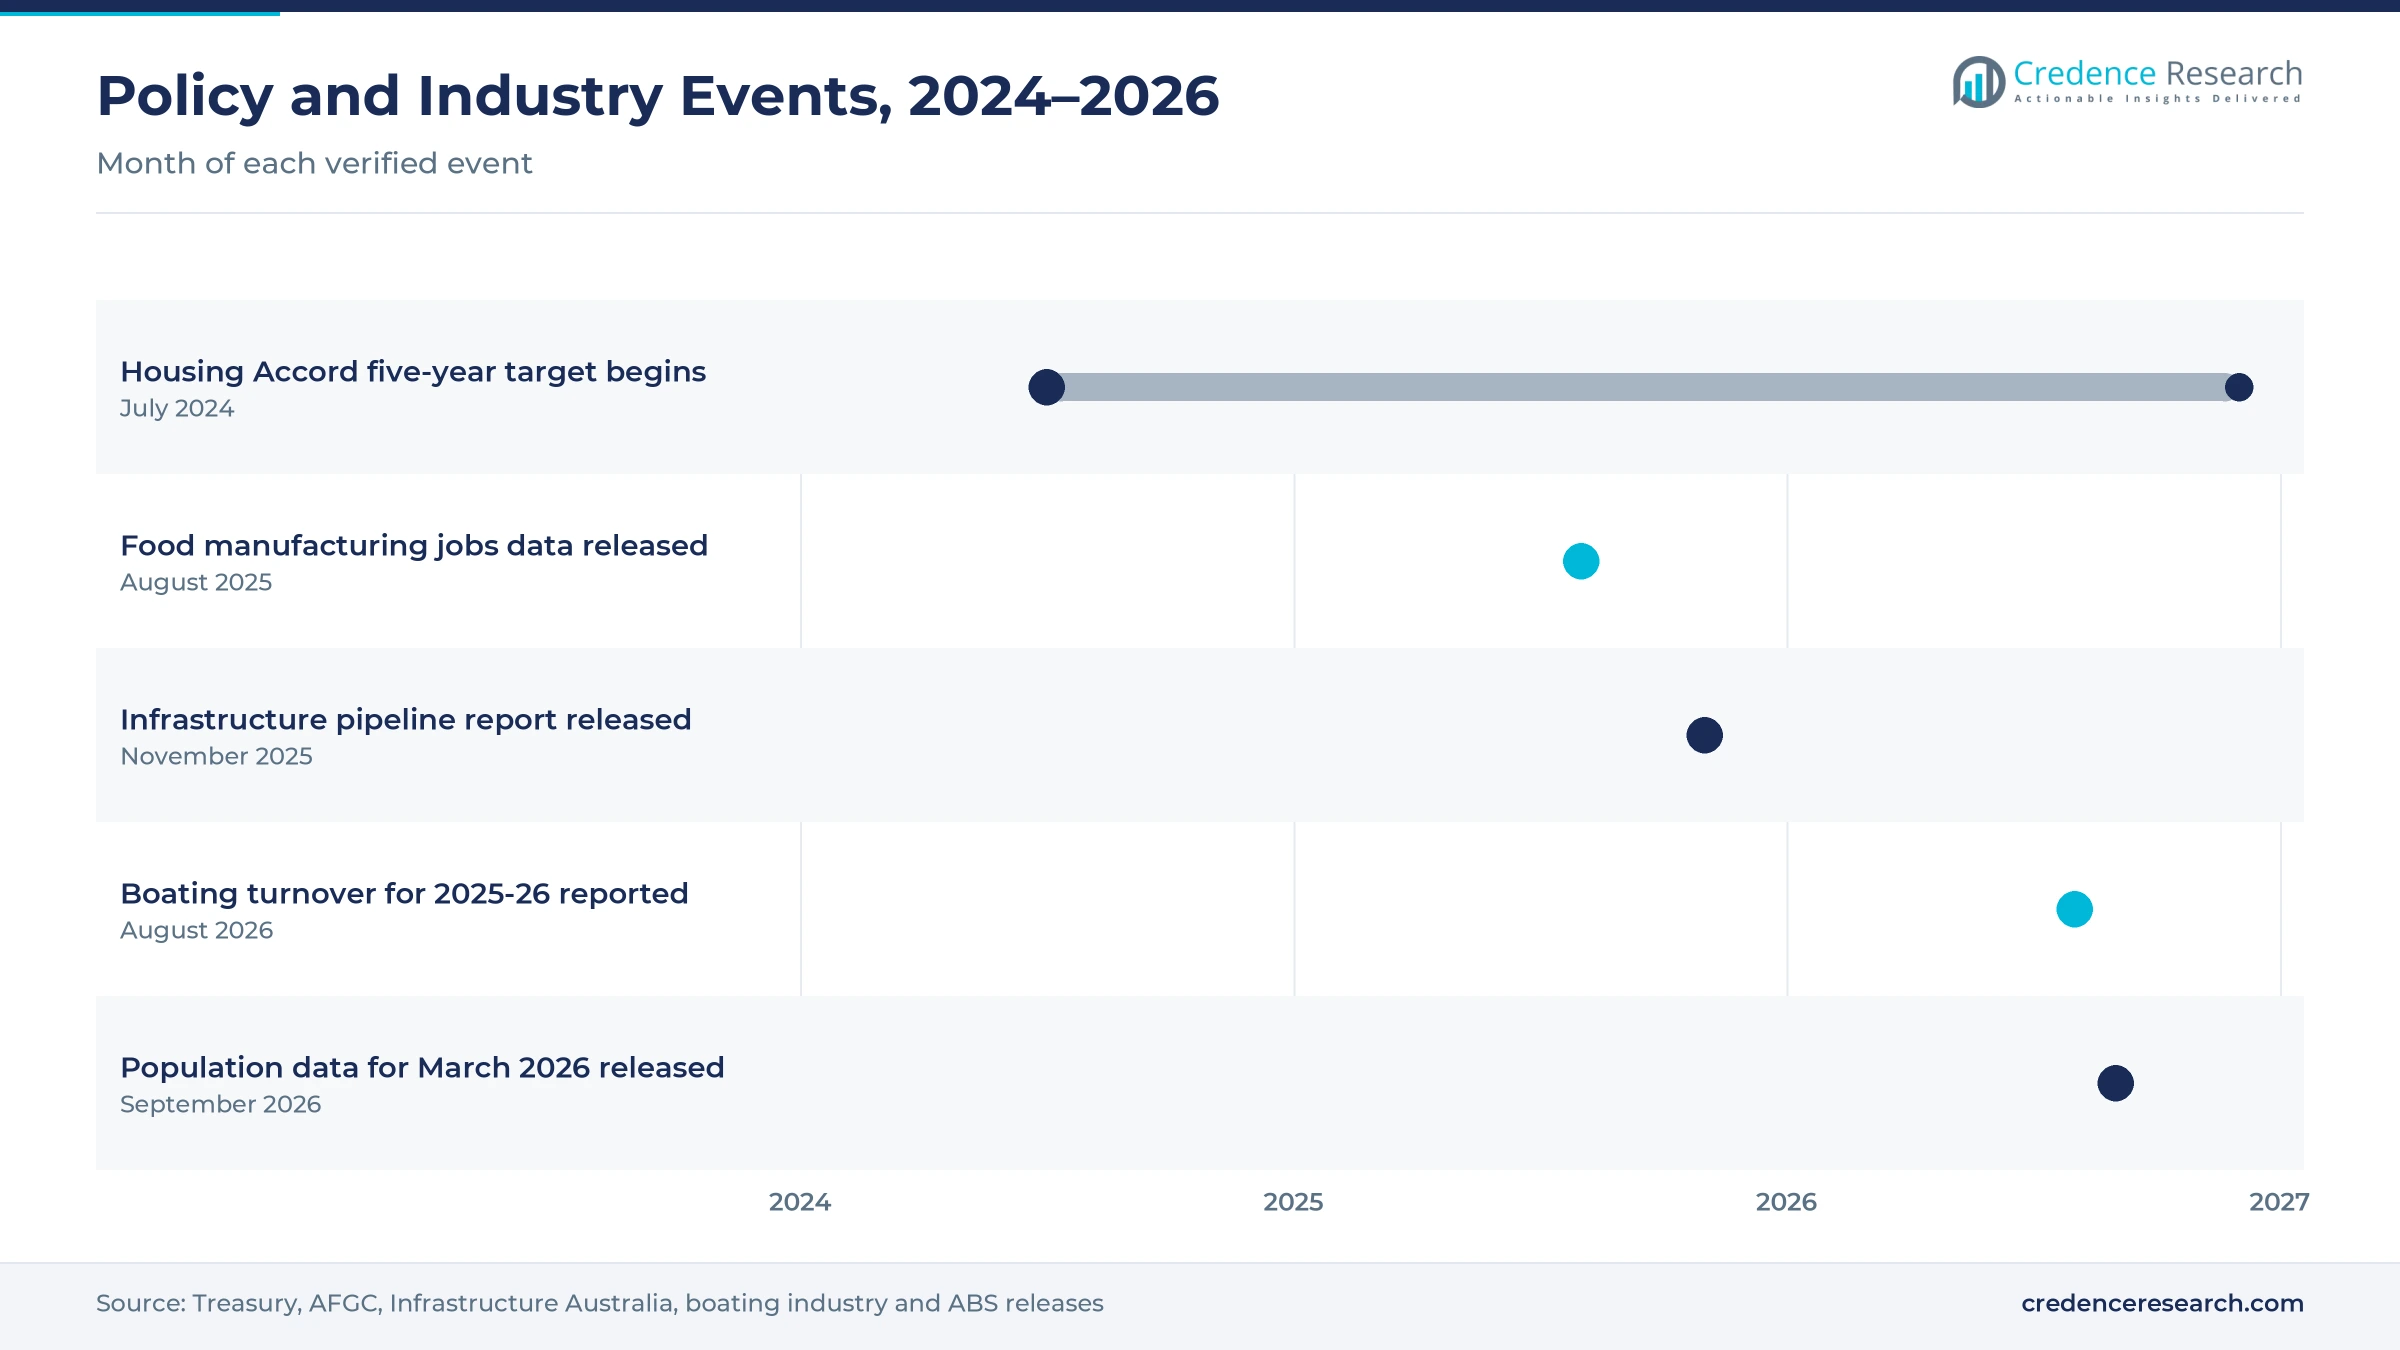Click the 2025 axis label
Image resolution: width=2400 pixels, height=1350 pixels.
(1293, 1202)
